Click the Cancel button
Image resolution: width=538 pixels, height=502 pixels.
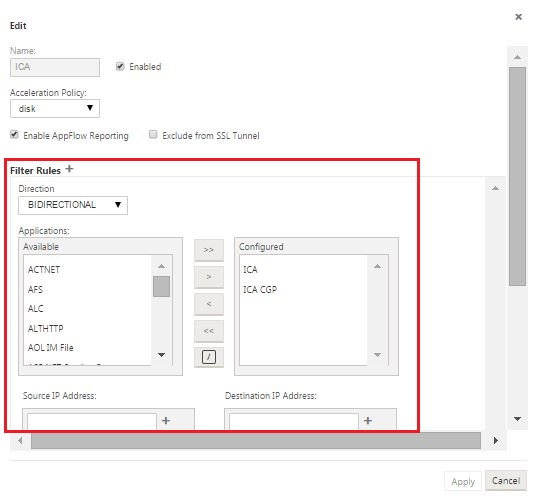coord(506,480)
